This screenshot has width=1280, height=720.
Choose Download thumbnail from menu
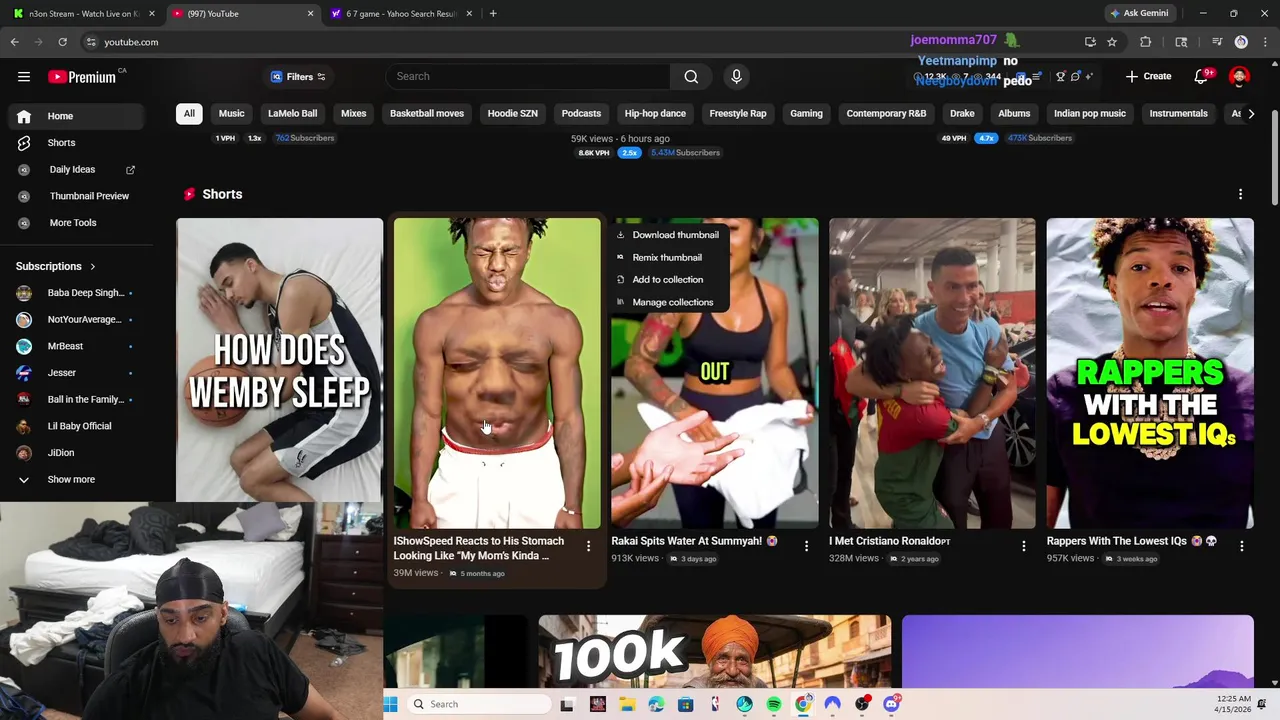[668, 235]
